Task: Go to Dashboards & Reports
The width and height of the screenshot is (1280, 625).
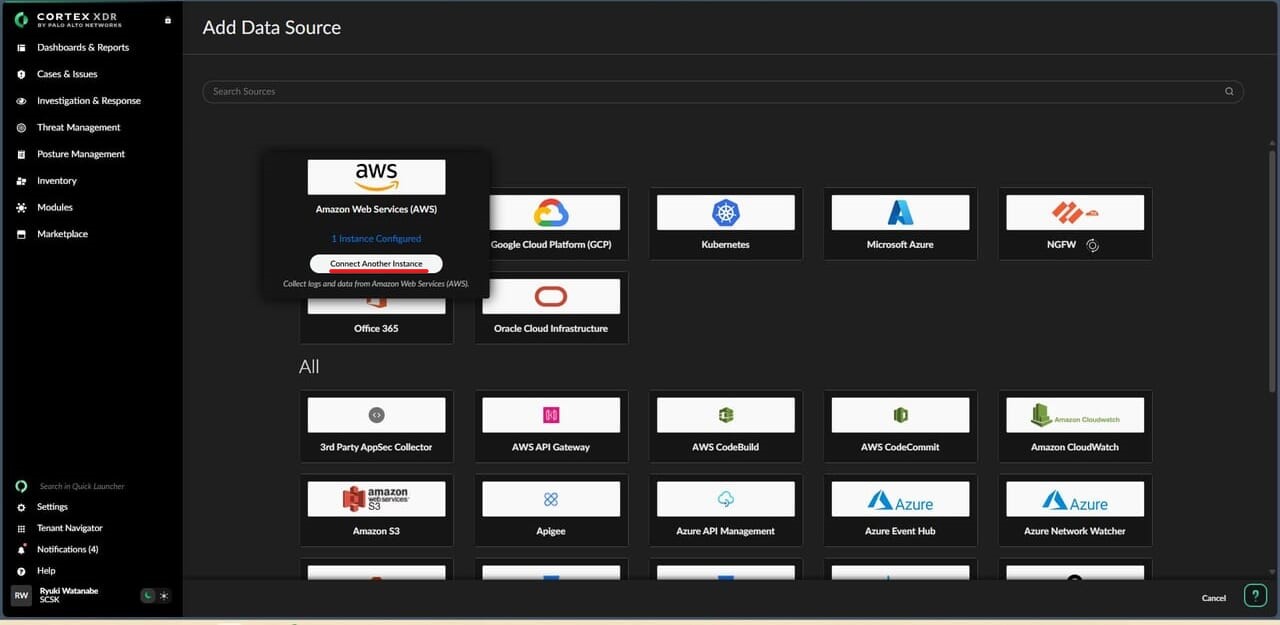Action: point(82,48)
